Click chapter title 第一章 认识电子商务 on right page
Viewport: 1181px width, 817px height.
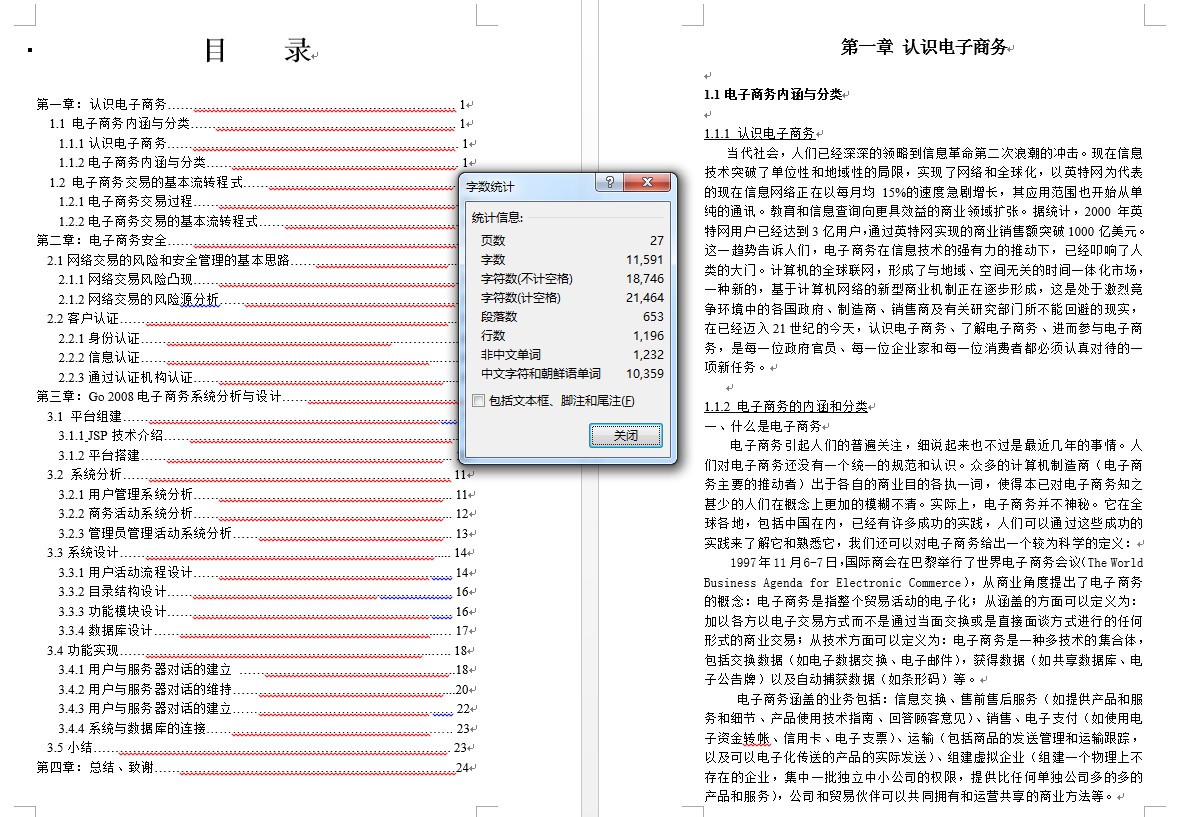coord(924,47)
